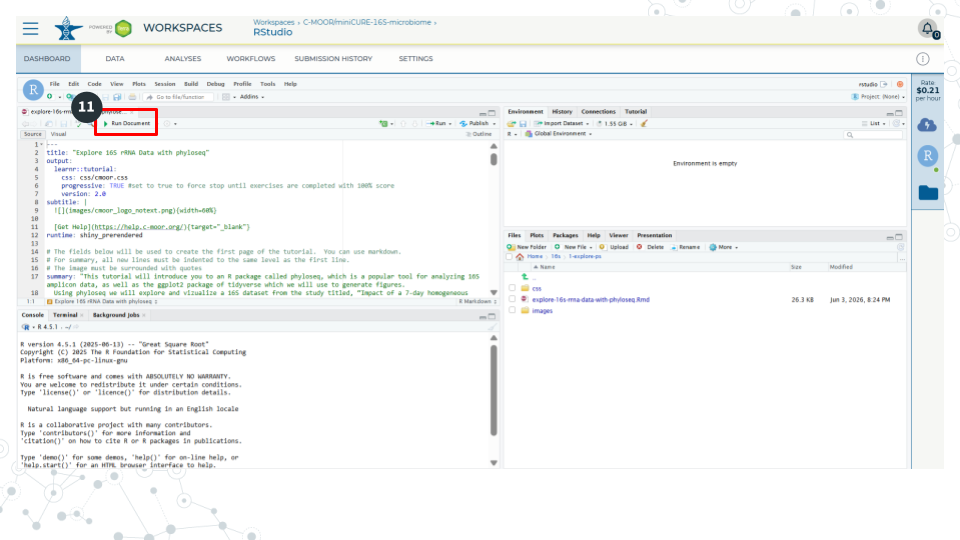Go to the Home directory icon
Viewport: 960px width, 540px height.
520,257
